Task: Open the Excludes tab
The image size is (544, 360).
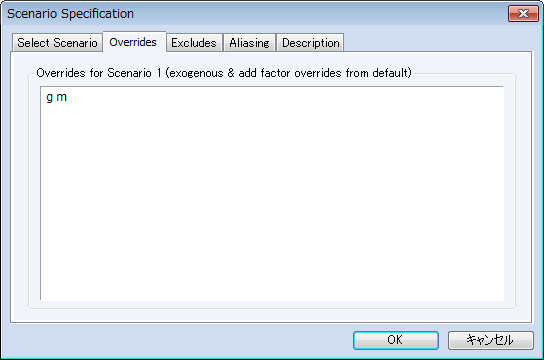Action: pyautogui.click(x=194, y=43)
